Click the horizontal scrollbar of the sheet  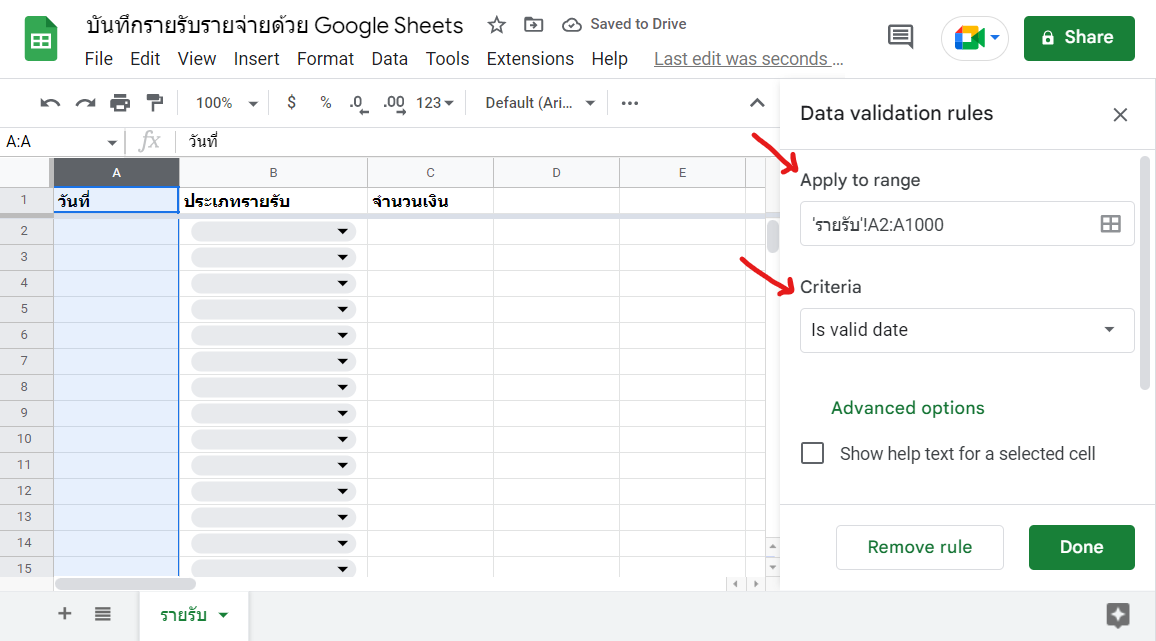(x=125, y=583)
